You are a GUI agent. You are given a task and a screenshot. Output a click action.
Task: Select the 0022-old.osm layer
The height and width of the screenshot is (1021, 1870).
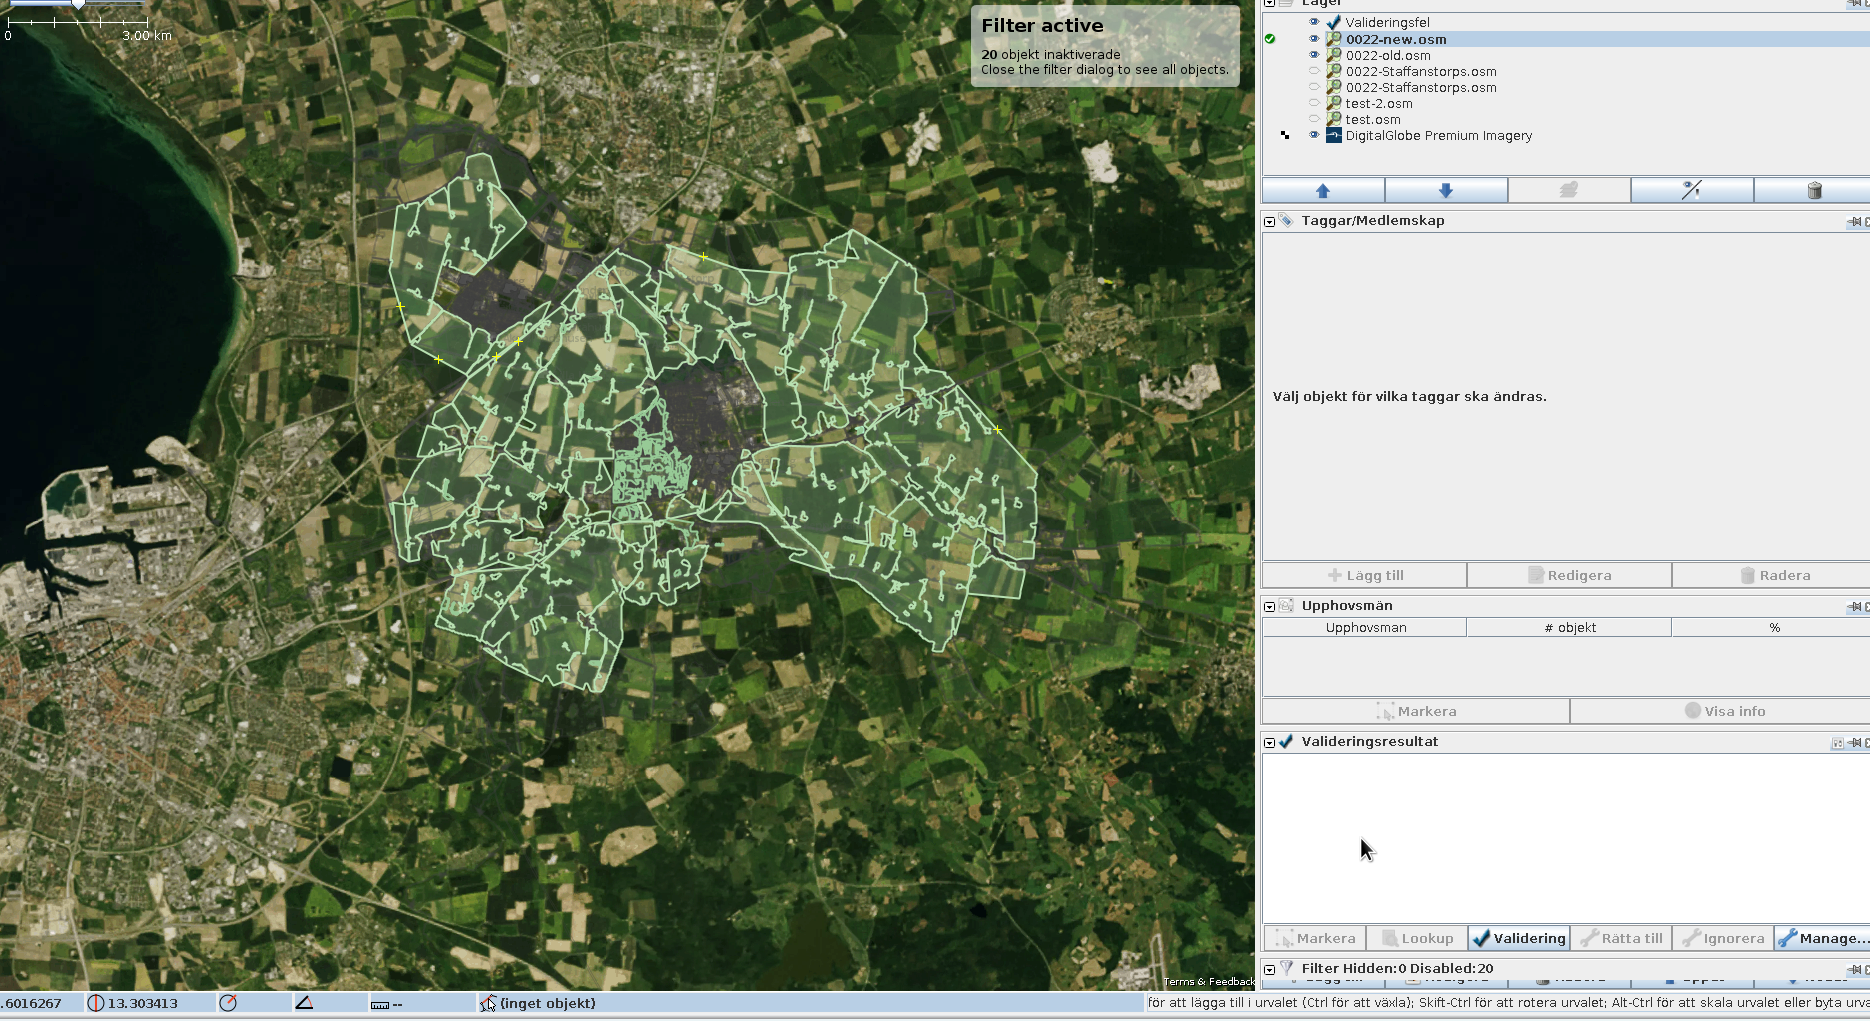(1387, 55)
